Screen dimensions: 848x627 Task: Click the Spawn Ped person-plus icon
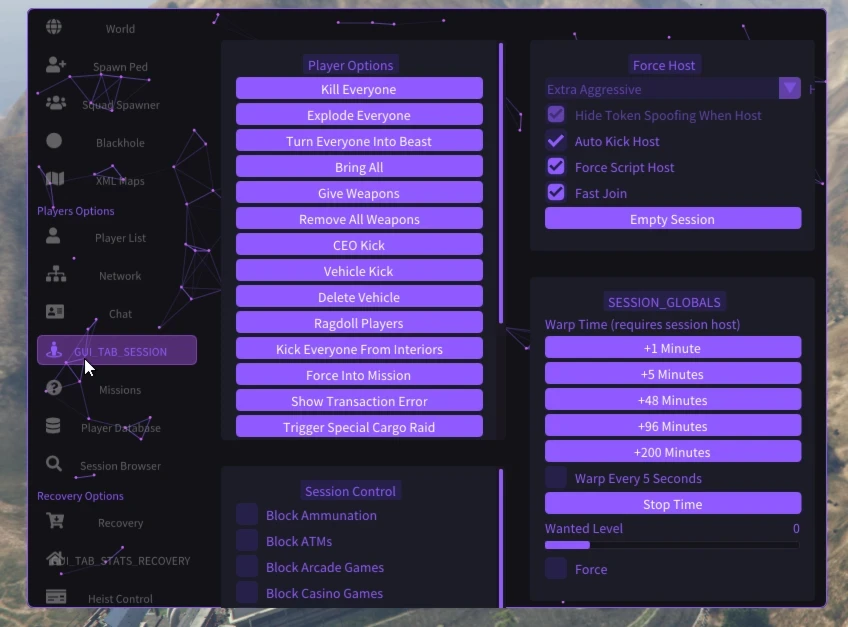tap(55, 65)
